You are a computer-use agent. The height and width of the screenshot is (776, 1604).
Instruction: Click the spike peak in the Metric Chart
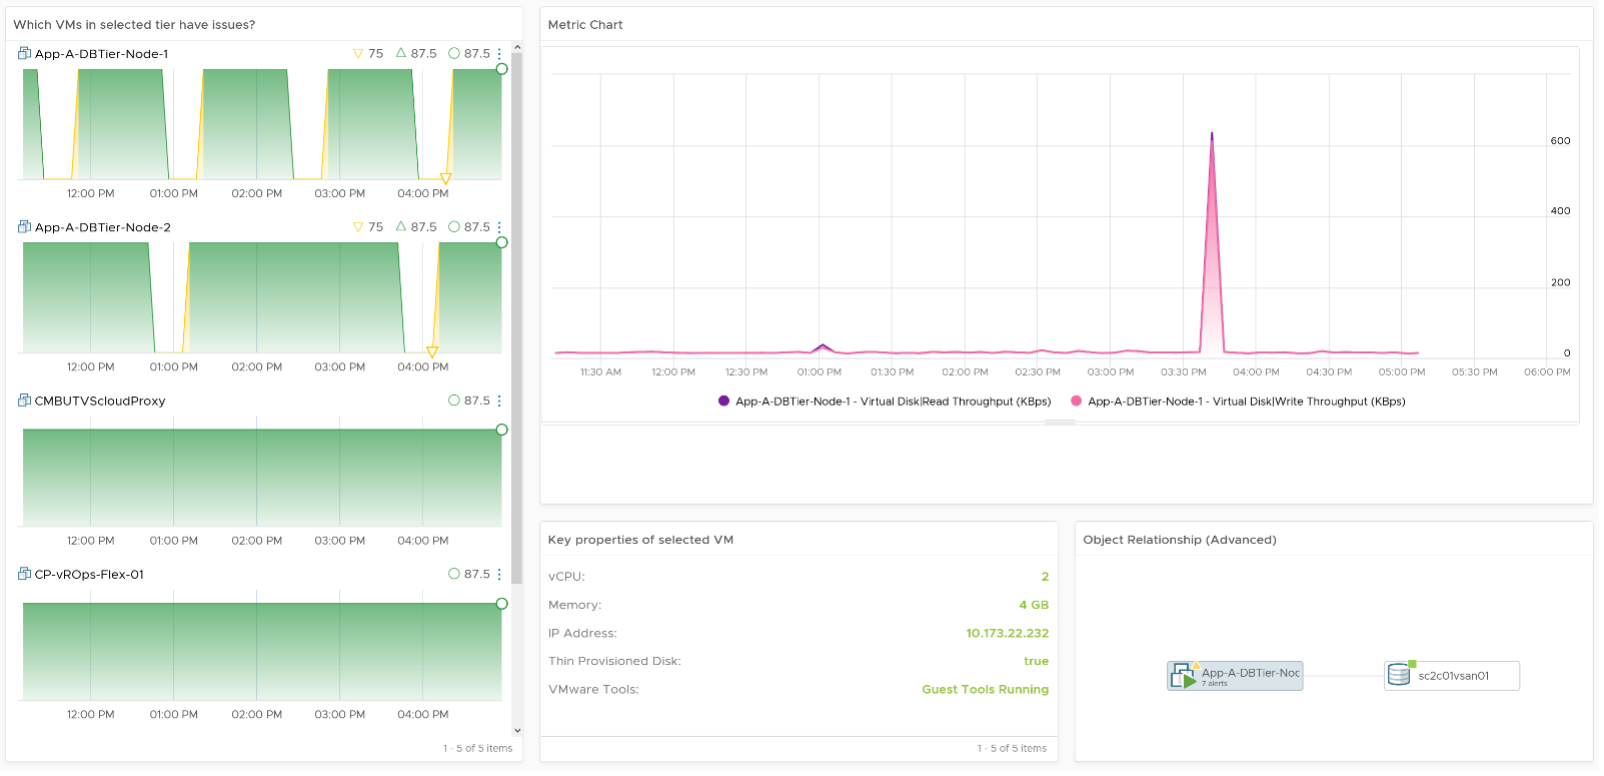pos(1212,134)
